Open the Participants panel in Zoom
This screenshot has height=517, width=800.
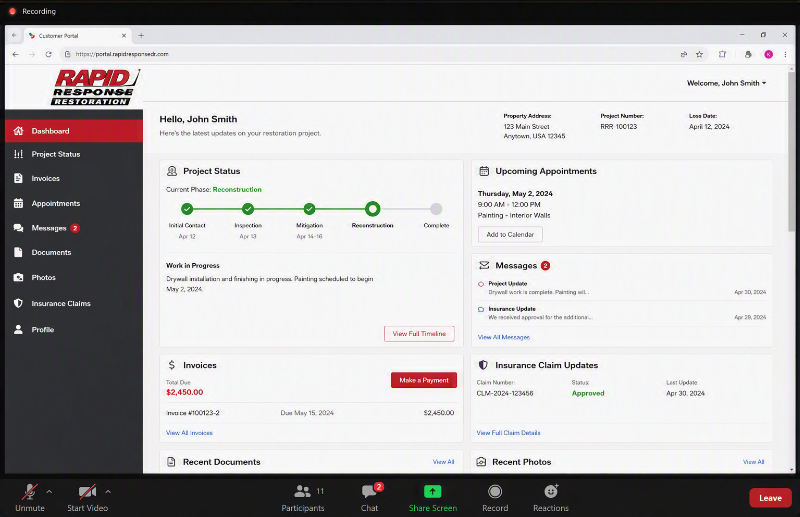pyautogui.click(x=303, y=498)
